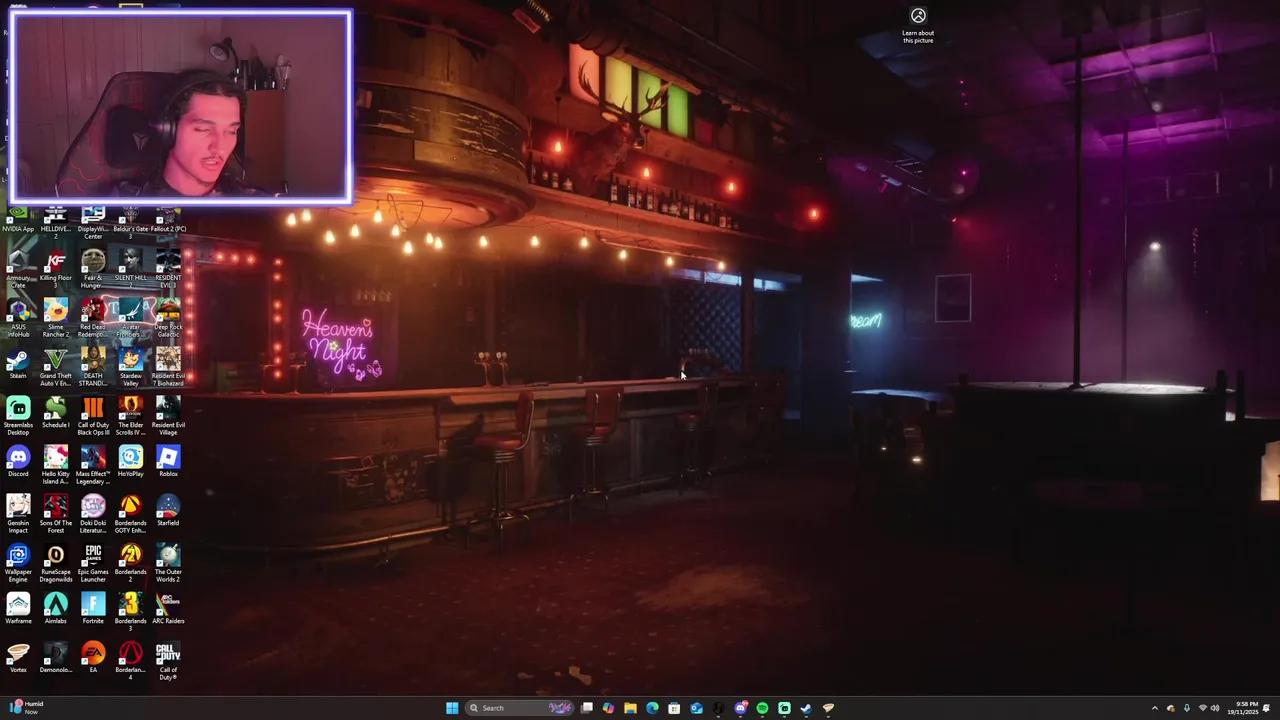Screen dimensions: 1280x720
Task: Open Spotify from the taskbar
Action: click(762, 708)
